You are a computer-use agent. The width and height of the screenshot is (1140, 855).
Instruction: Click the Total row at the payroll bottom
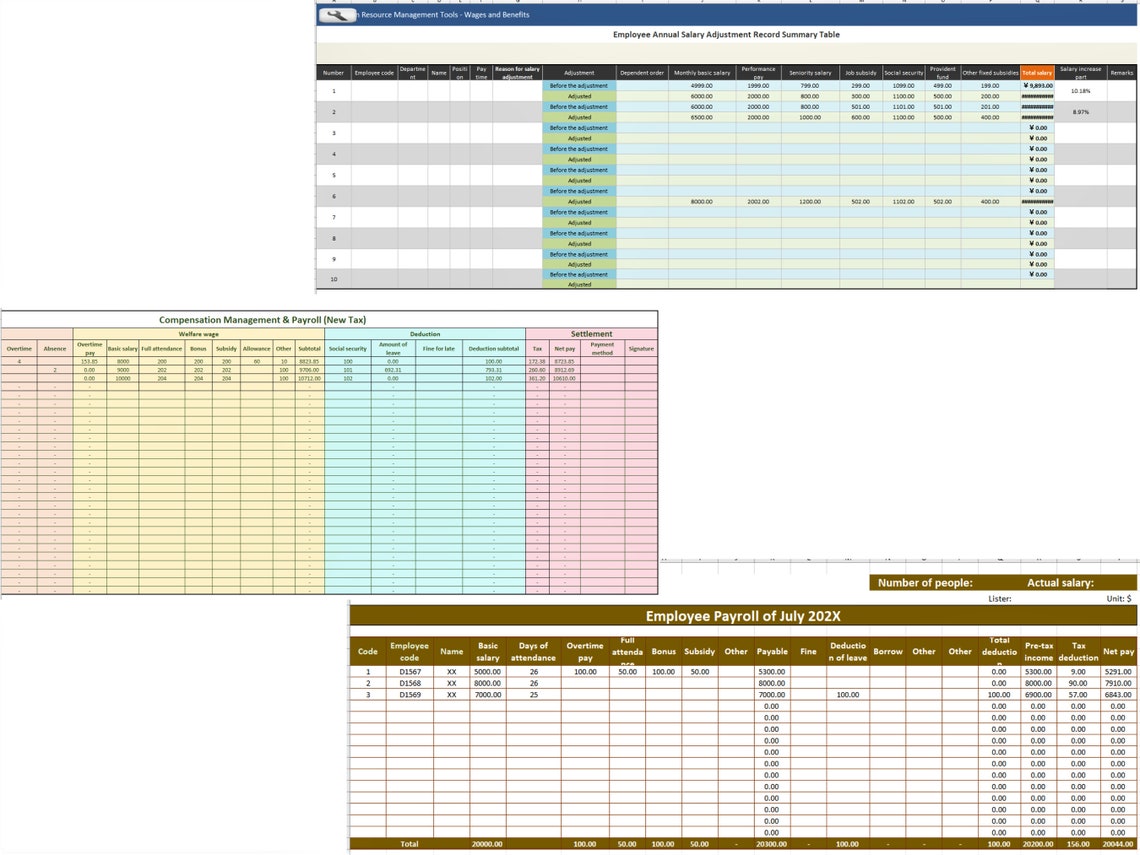coord(410,843)
